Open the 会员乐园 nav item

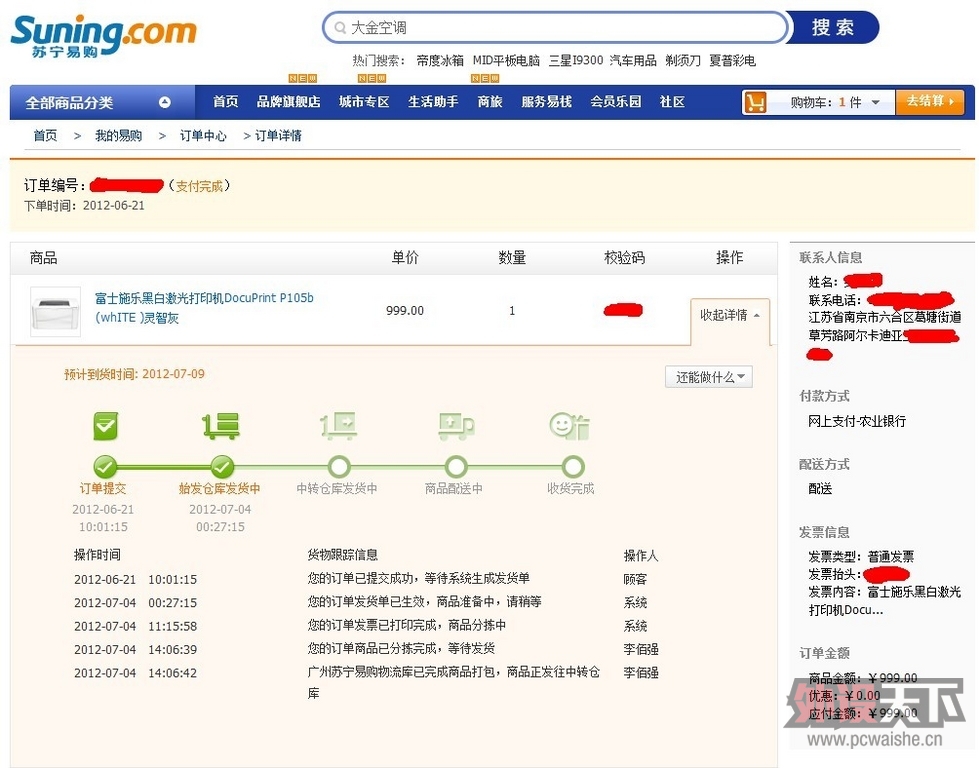click(616, 102)
